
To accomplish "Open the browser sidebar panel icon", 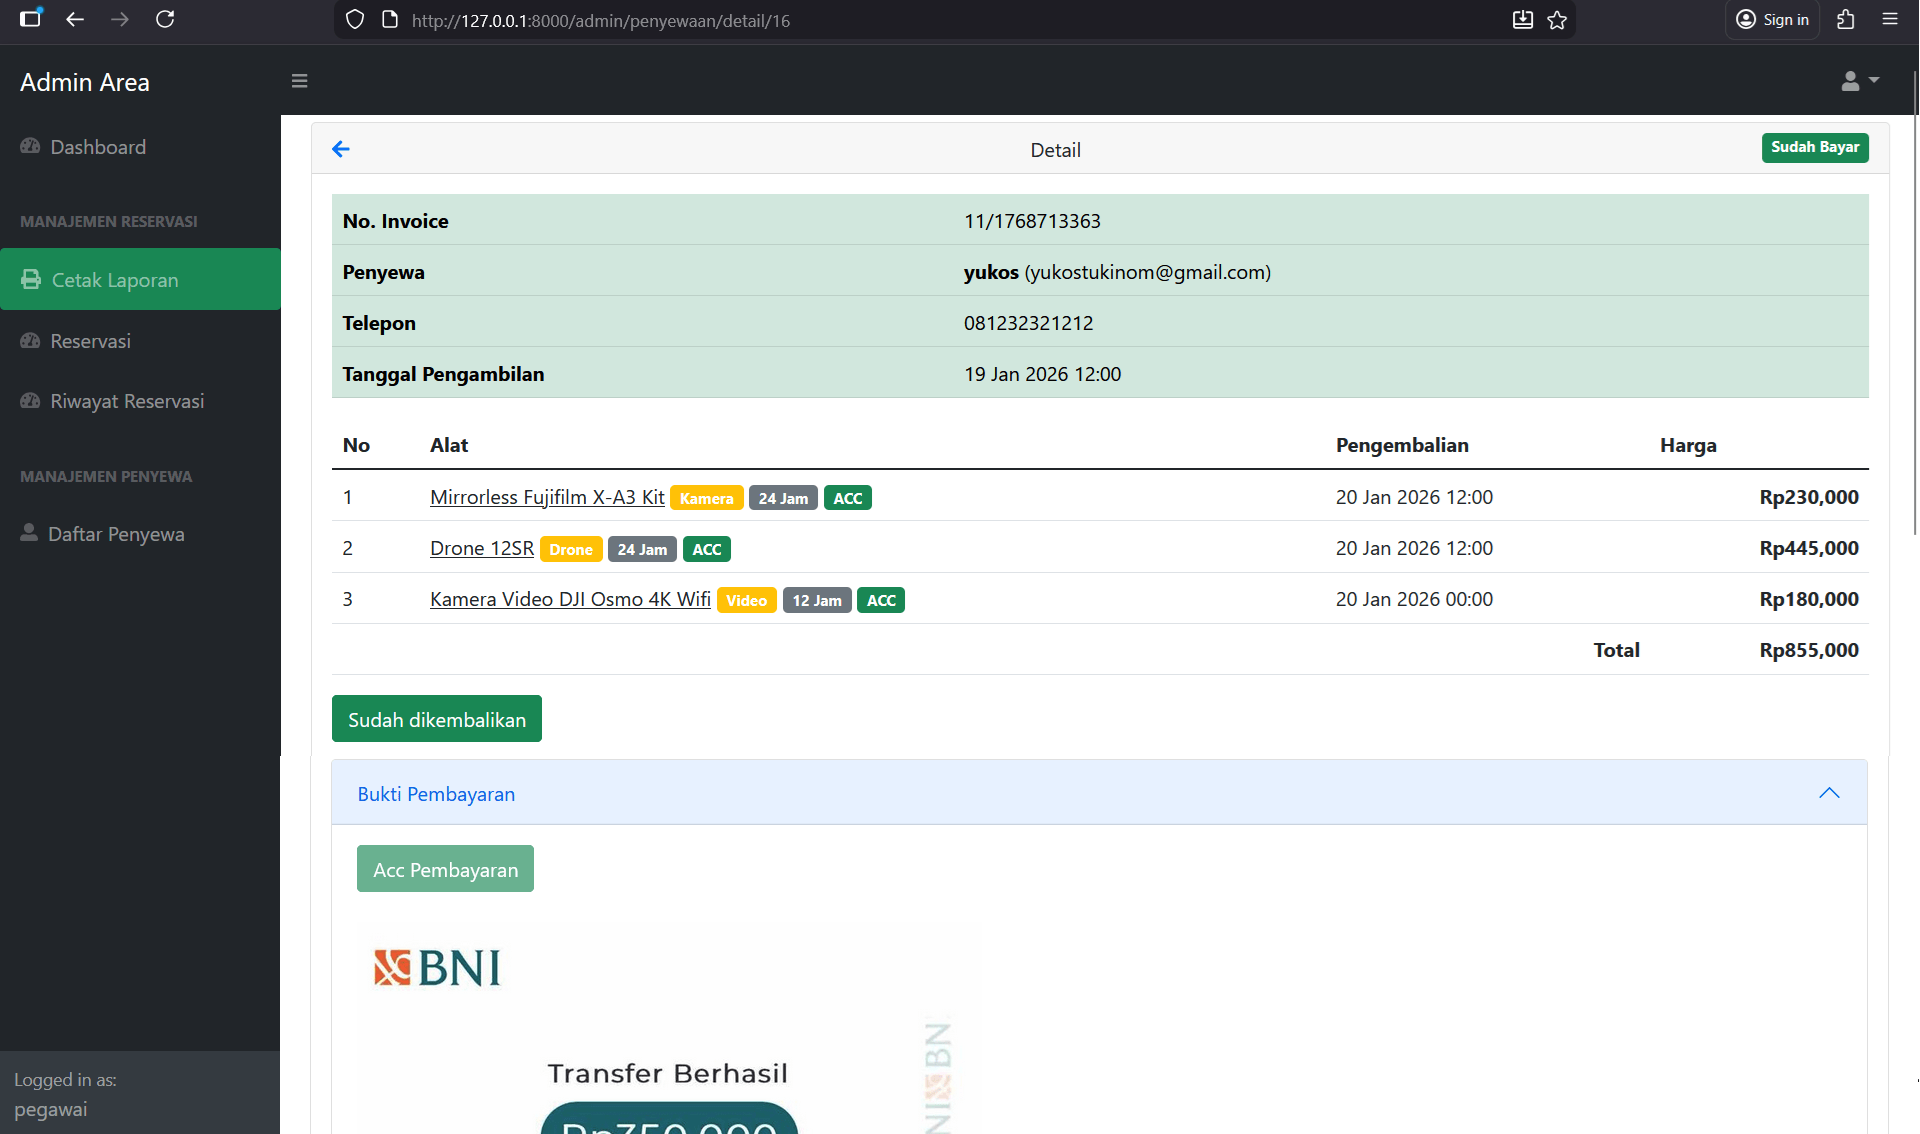I will coord(31,18).
